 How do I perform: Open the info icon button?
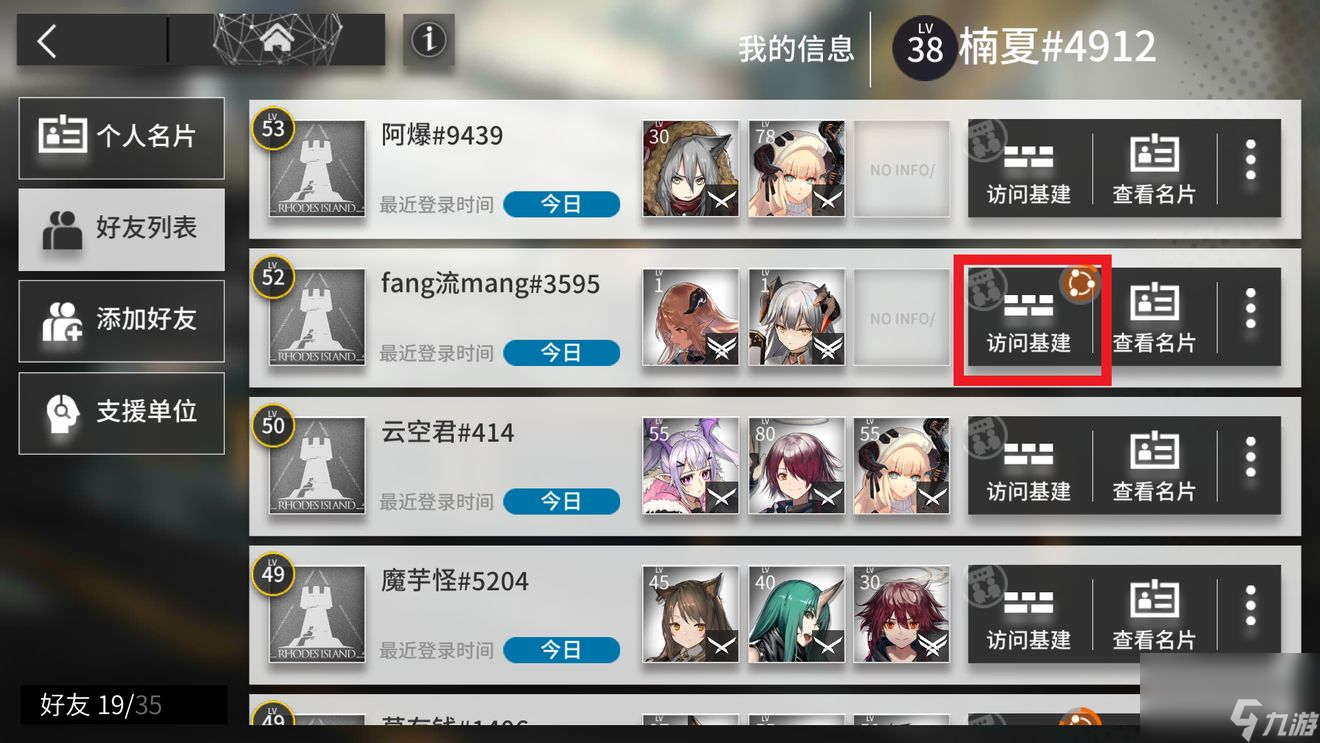click(x=429, y=40)
